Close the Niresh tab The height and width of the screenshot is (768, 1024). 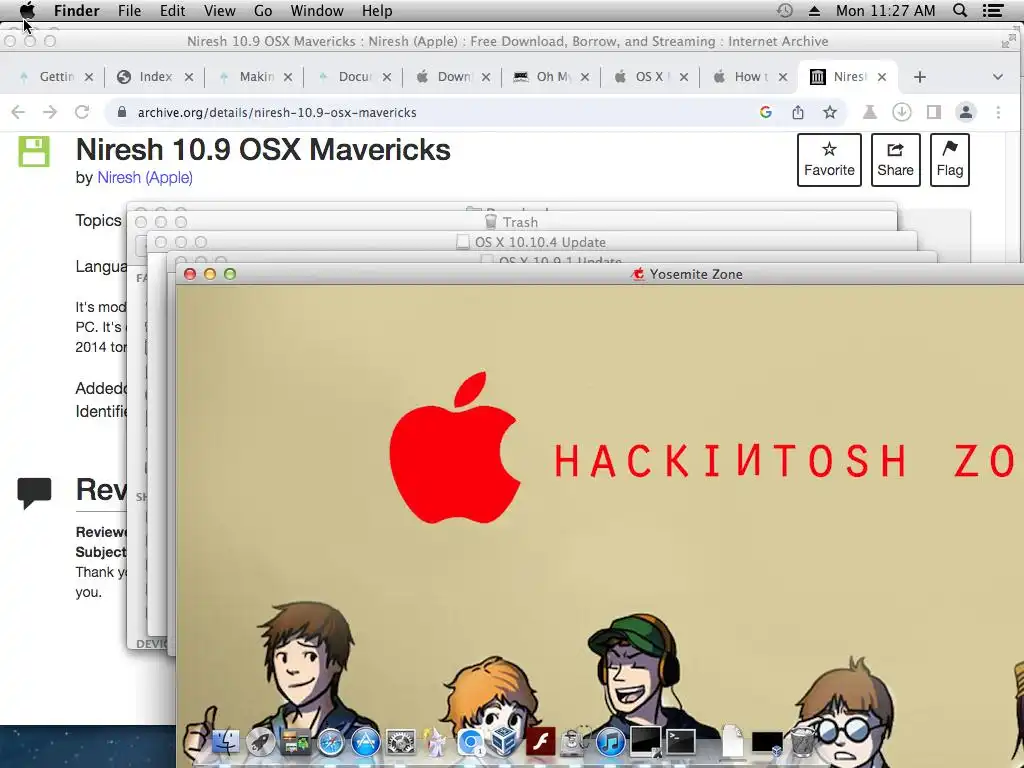882,77
